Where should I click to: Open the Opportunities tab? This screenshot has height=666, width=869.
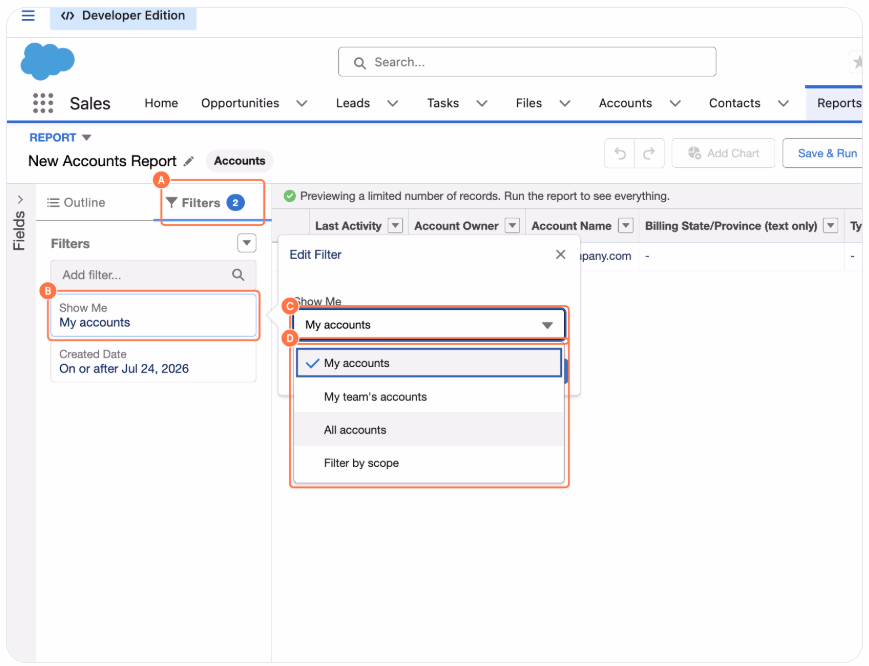240,103
